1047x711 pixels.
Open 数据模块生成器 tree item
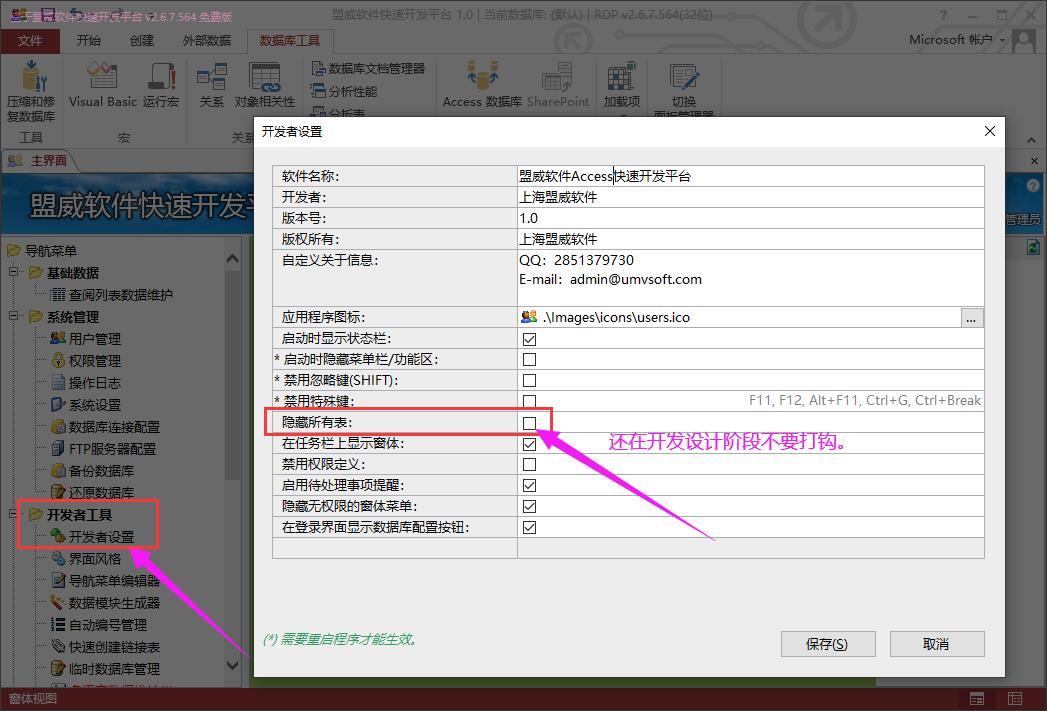tap(106, 603)
